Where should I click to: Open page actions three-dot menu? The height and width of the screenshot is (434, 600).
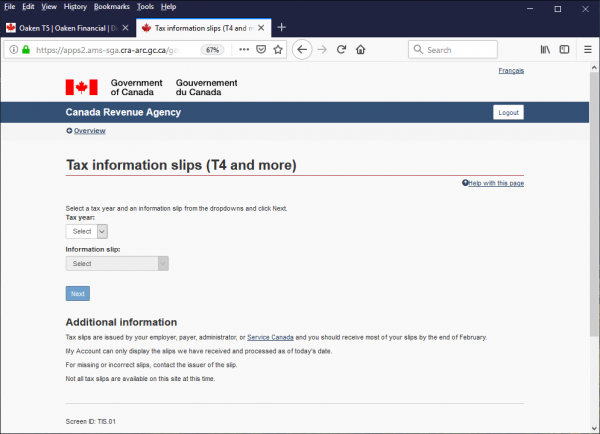[243, 49]
